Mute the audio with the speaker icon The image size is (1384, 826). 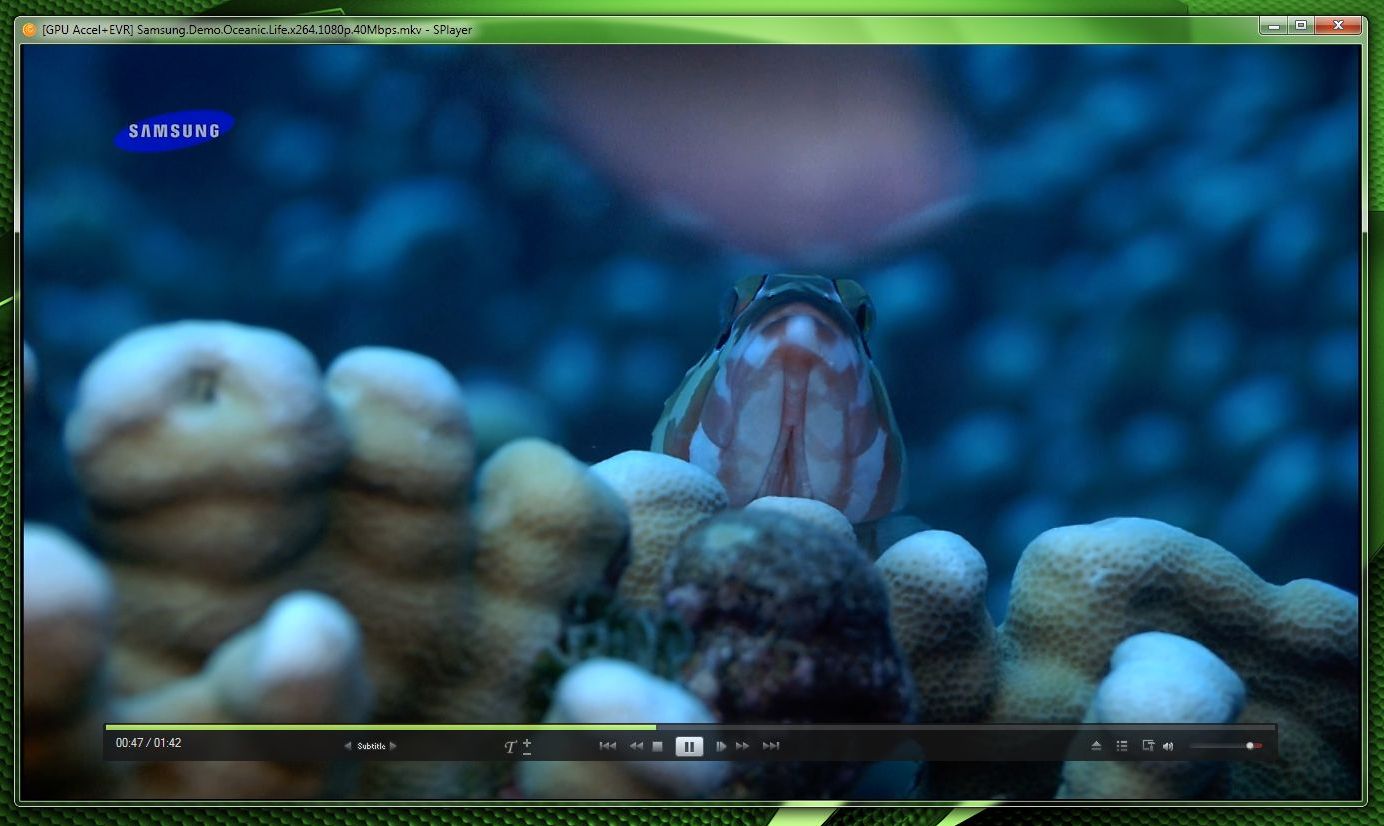coord(1168,746)
